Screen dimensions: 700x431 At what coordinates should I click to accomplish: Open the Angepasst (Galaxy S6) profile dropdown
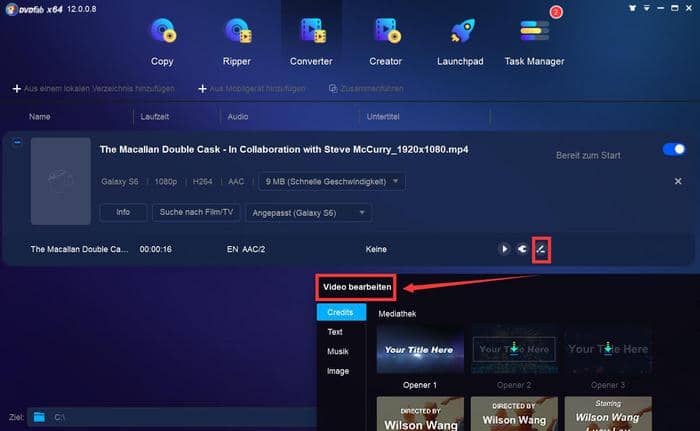point(308,213)
